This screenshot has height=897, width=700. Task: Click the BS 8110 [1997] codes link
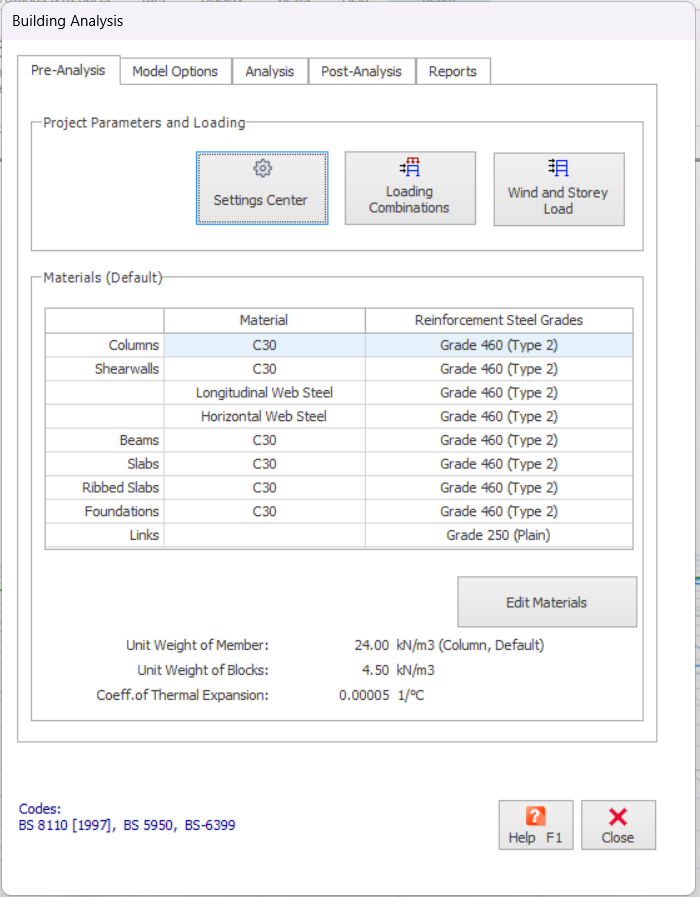[65, 825]
